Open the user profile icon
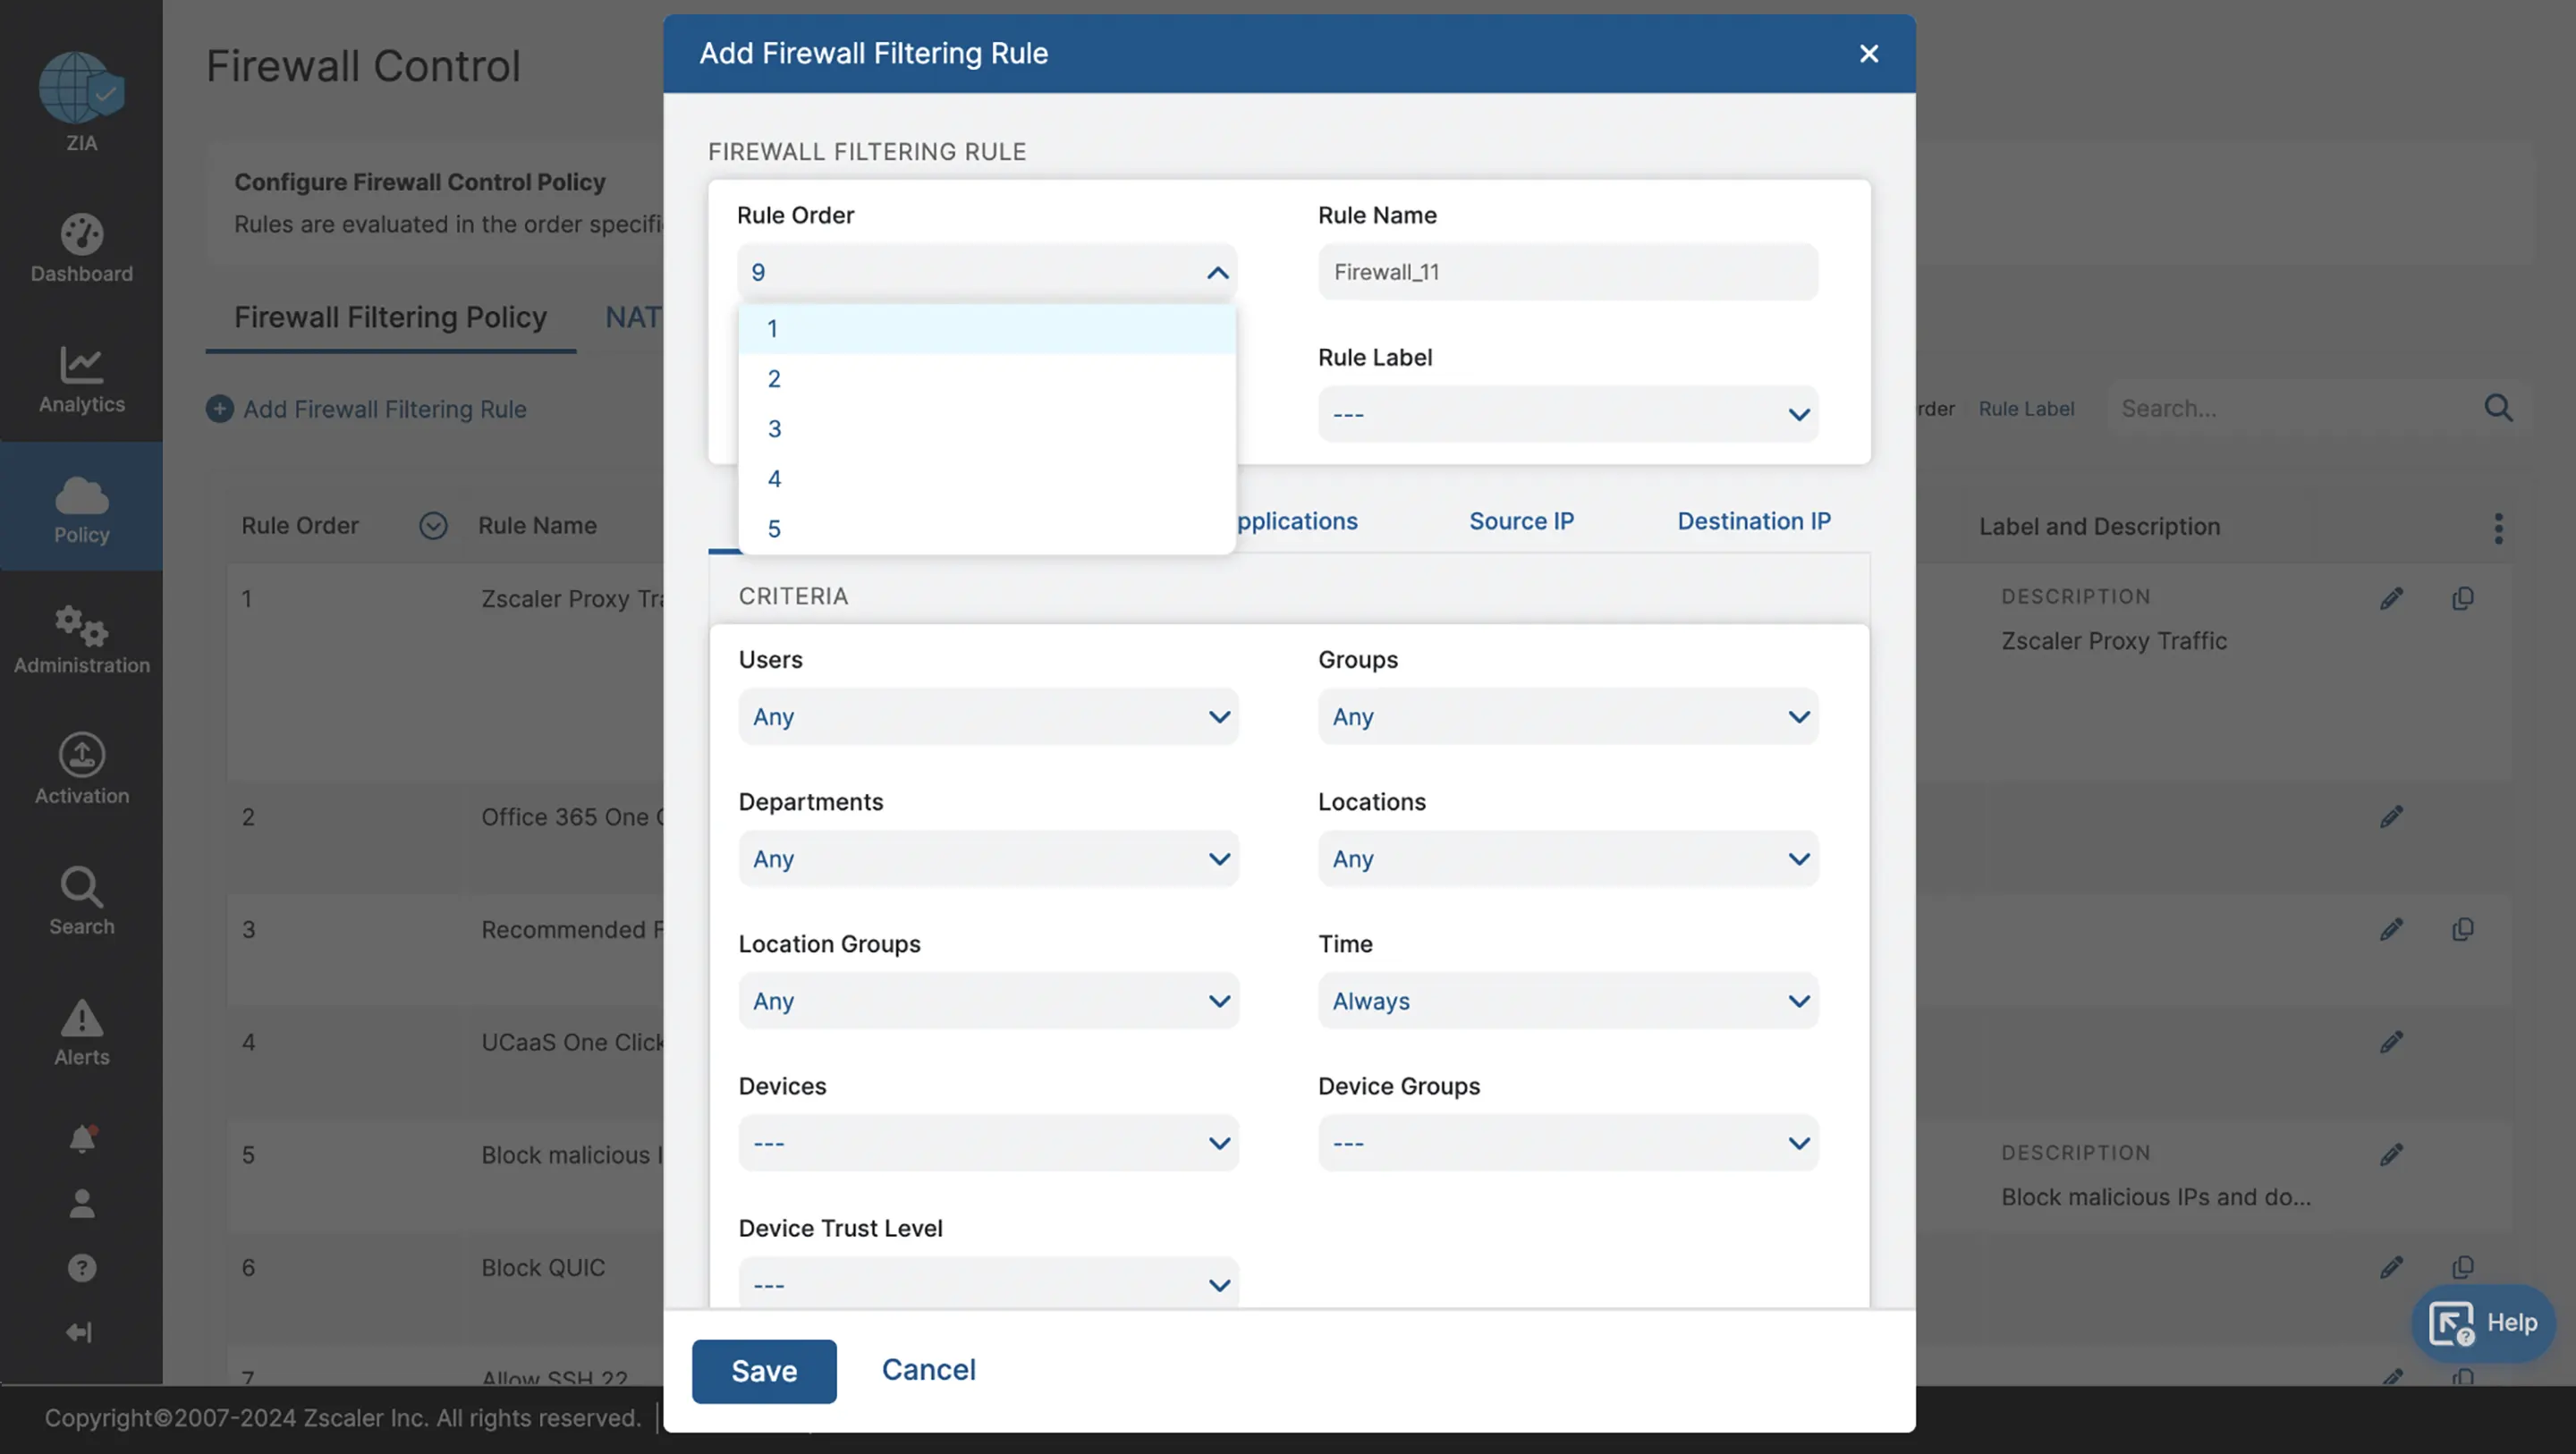Image resolution: width=2576 pixels, height=1454 pixels. [x=82, y=1203]
